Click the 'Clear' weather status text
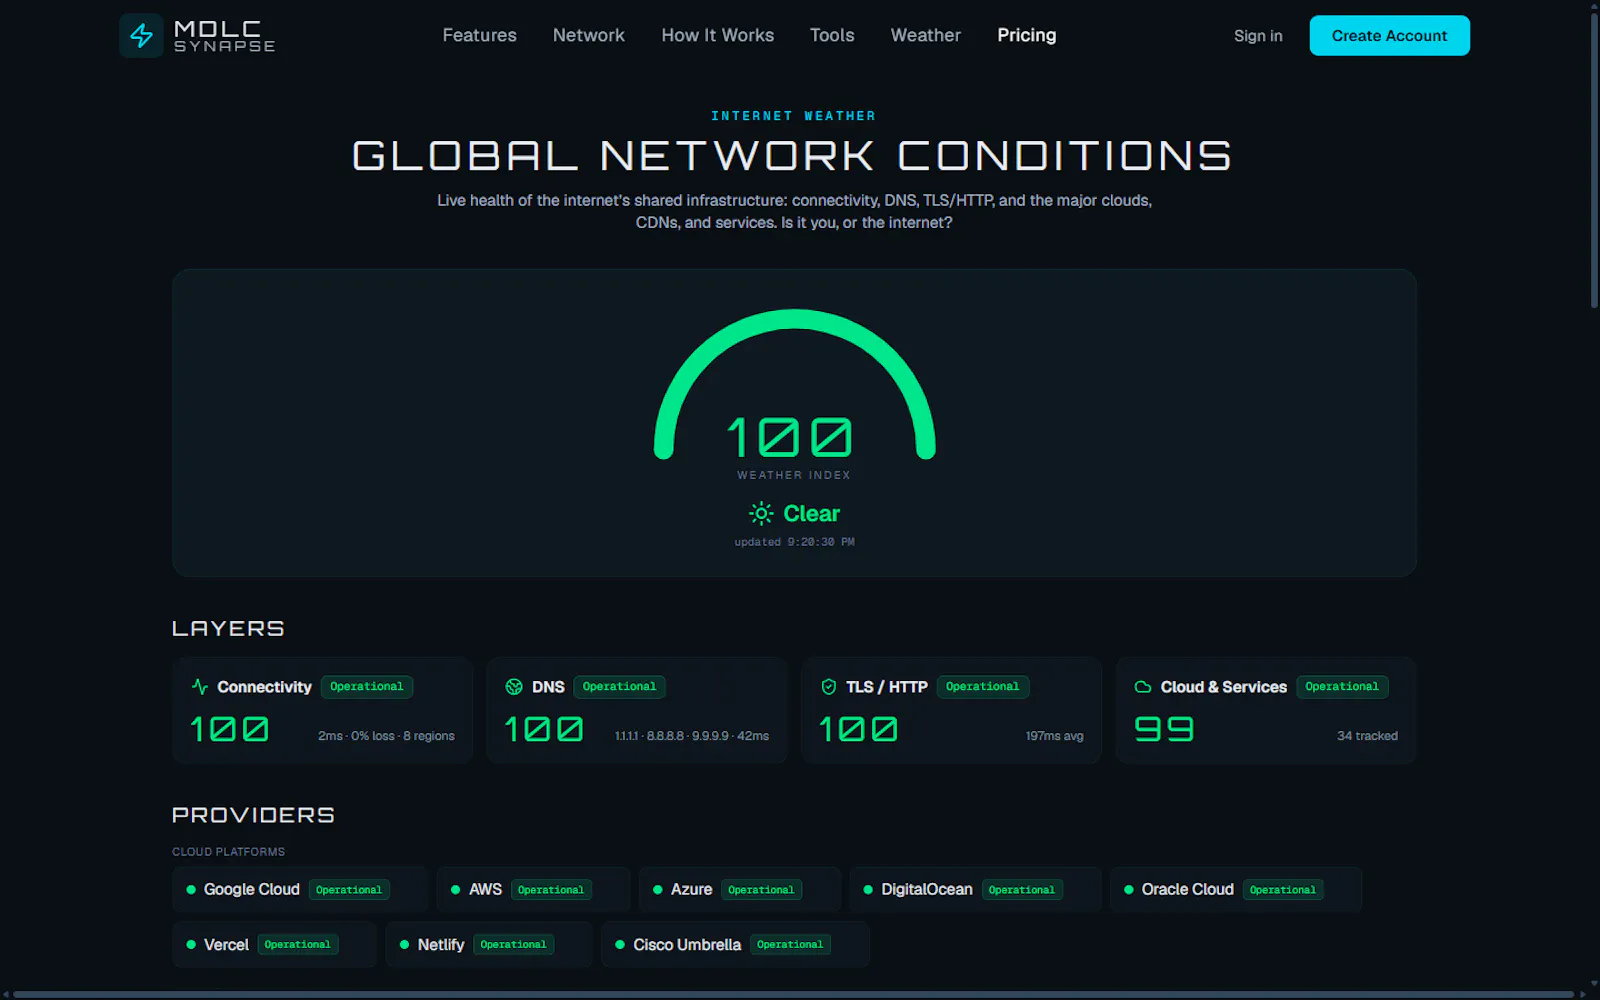The width and height of the screenshot is (1600, 1000). coord(811,514)
